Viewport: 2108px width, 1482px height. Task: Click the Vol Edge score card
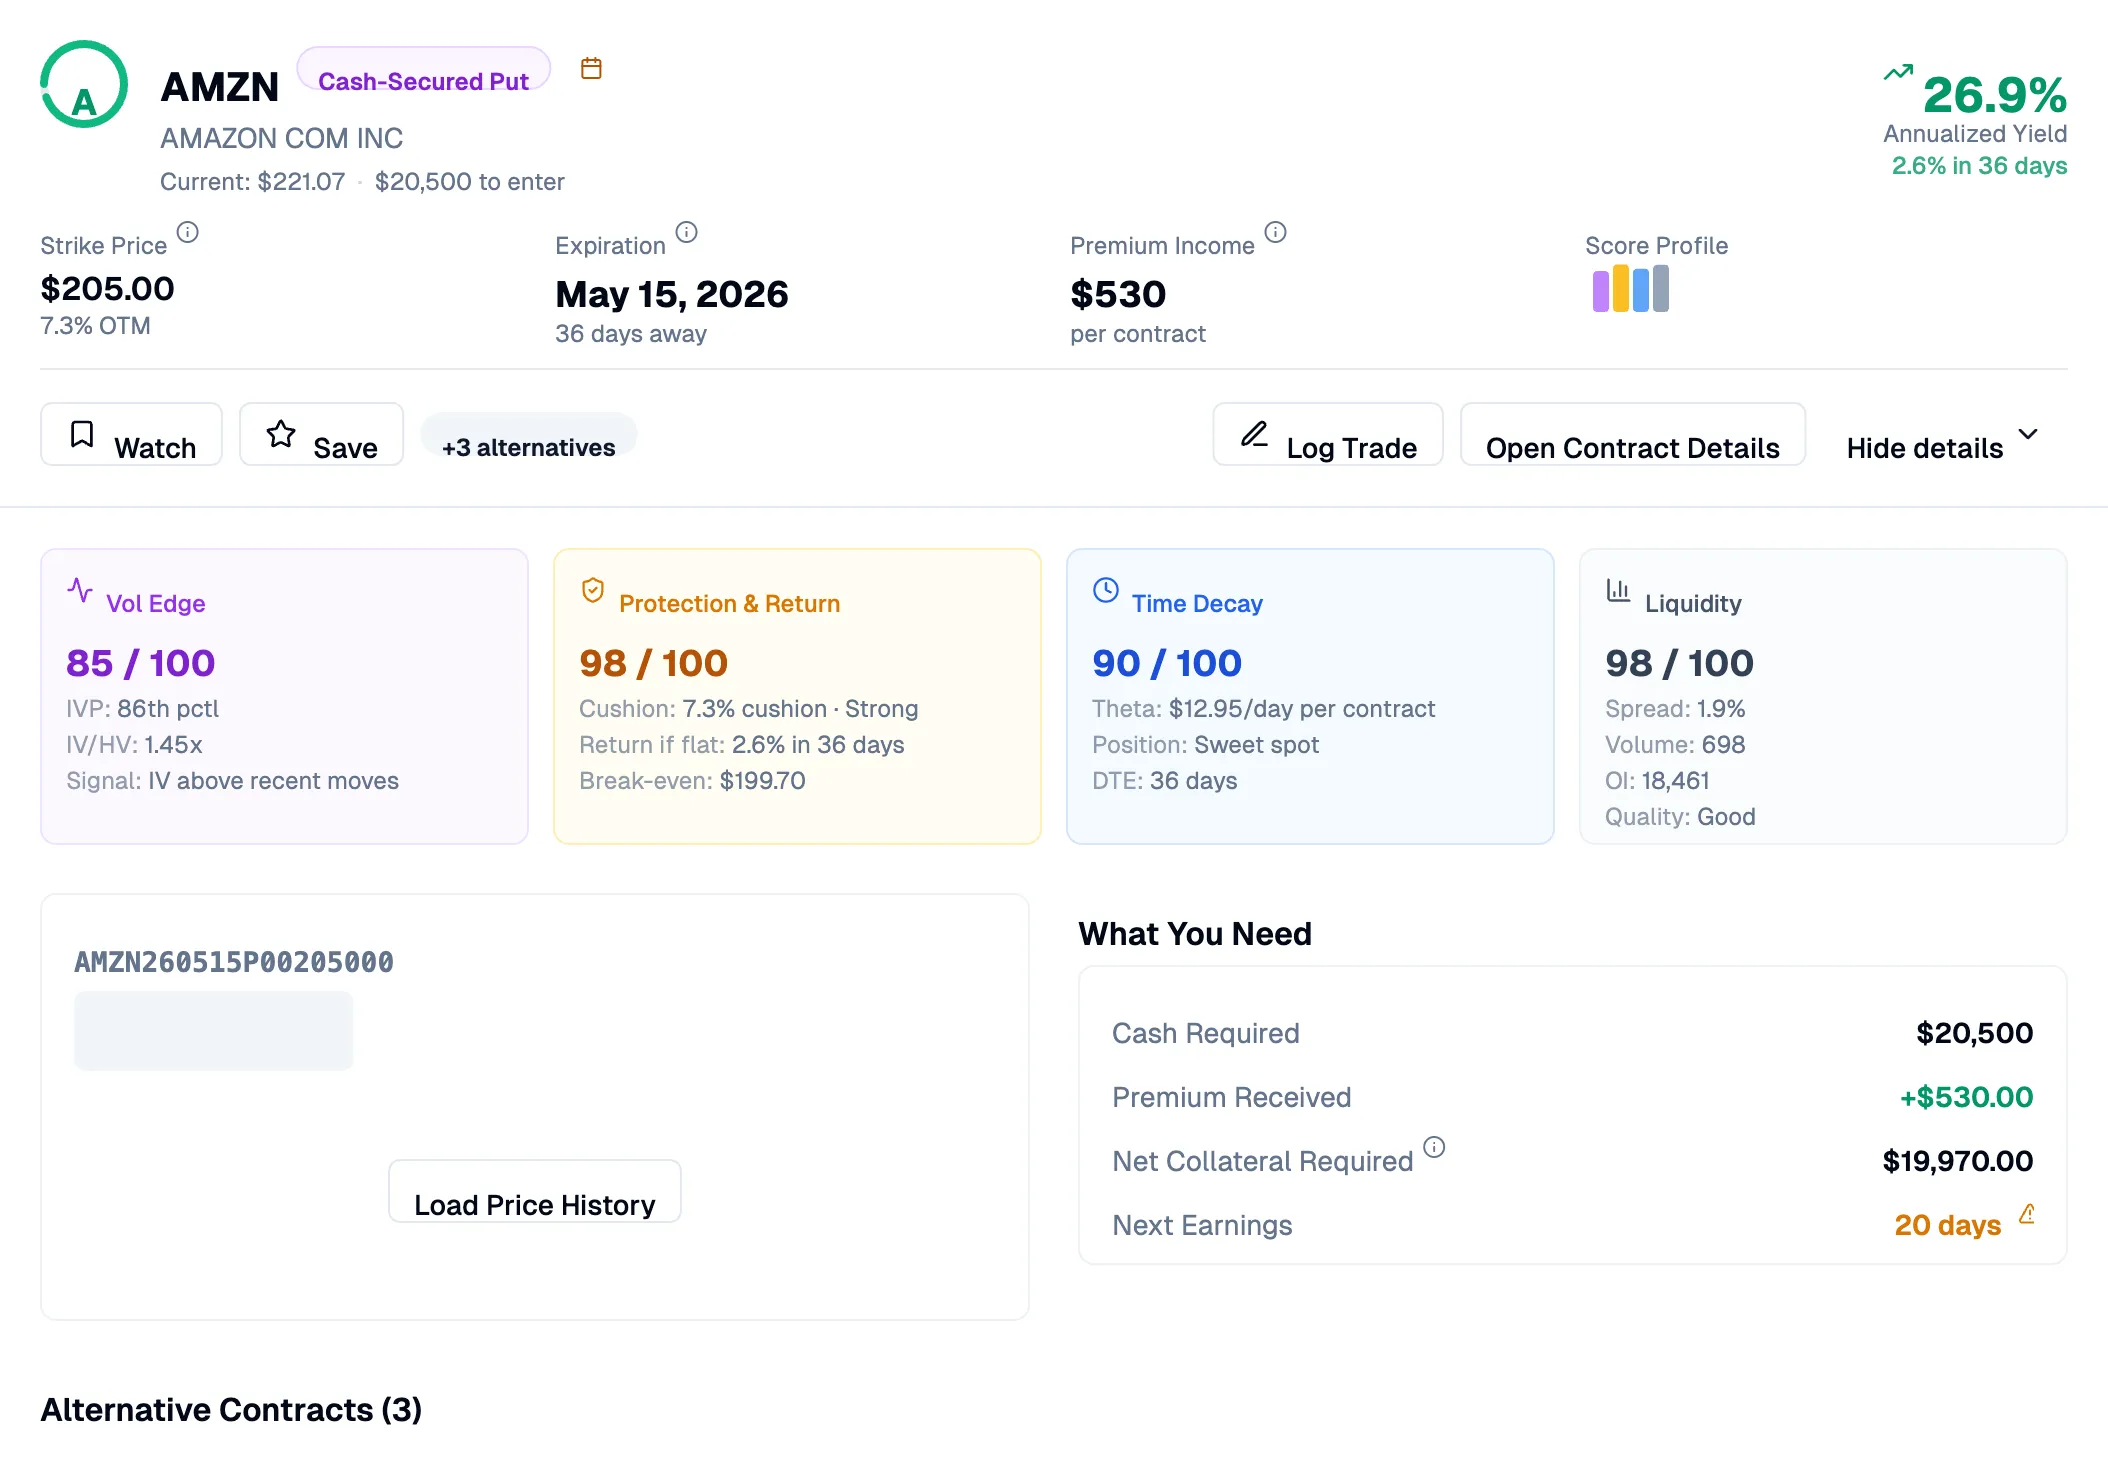tap(284, 696)
